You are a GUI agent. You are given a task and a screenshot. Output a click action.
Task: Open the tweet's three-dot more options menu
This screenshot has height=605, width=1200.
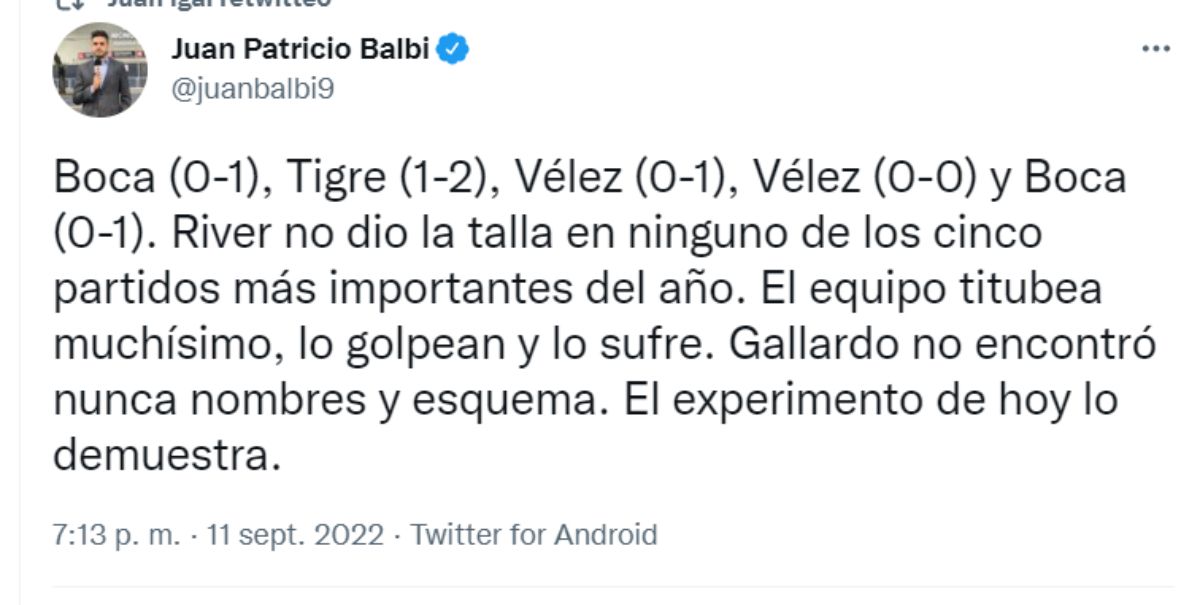point(1156,49)
